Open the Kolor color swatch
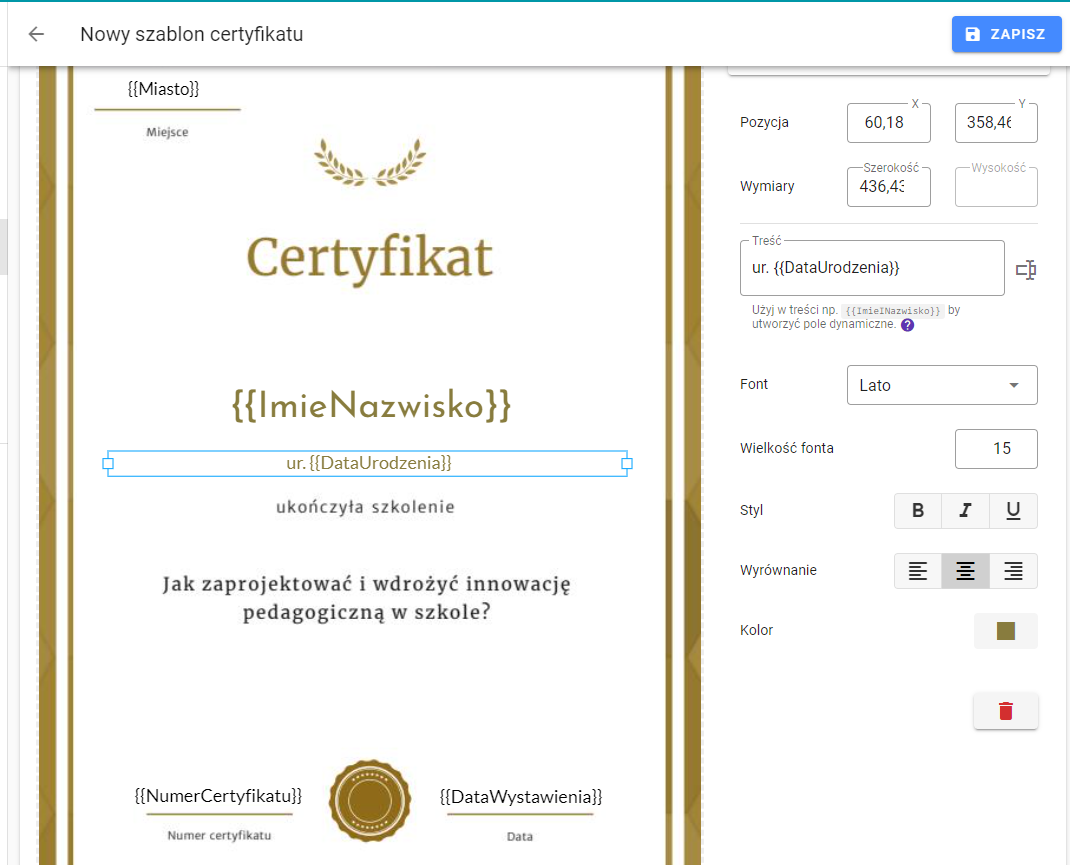Screen dimensions: 1070x865 pyautogui.click(x=1005, y=630)
